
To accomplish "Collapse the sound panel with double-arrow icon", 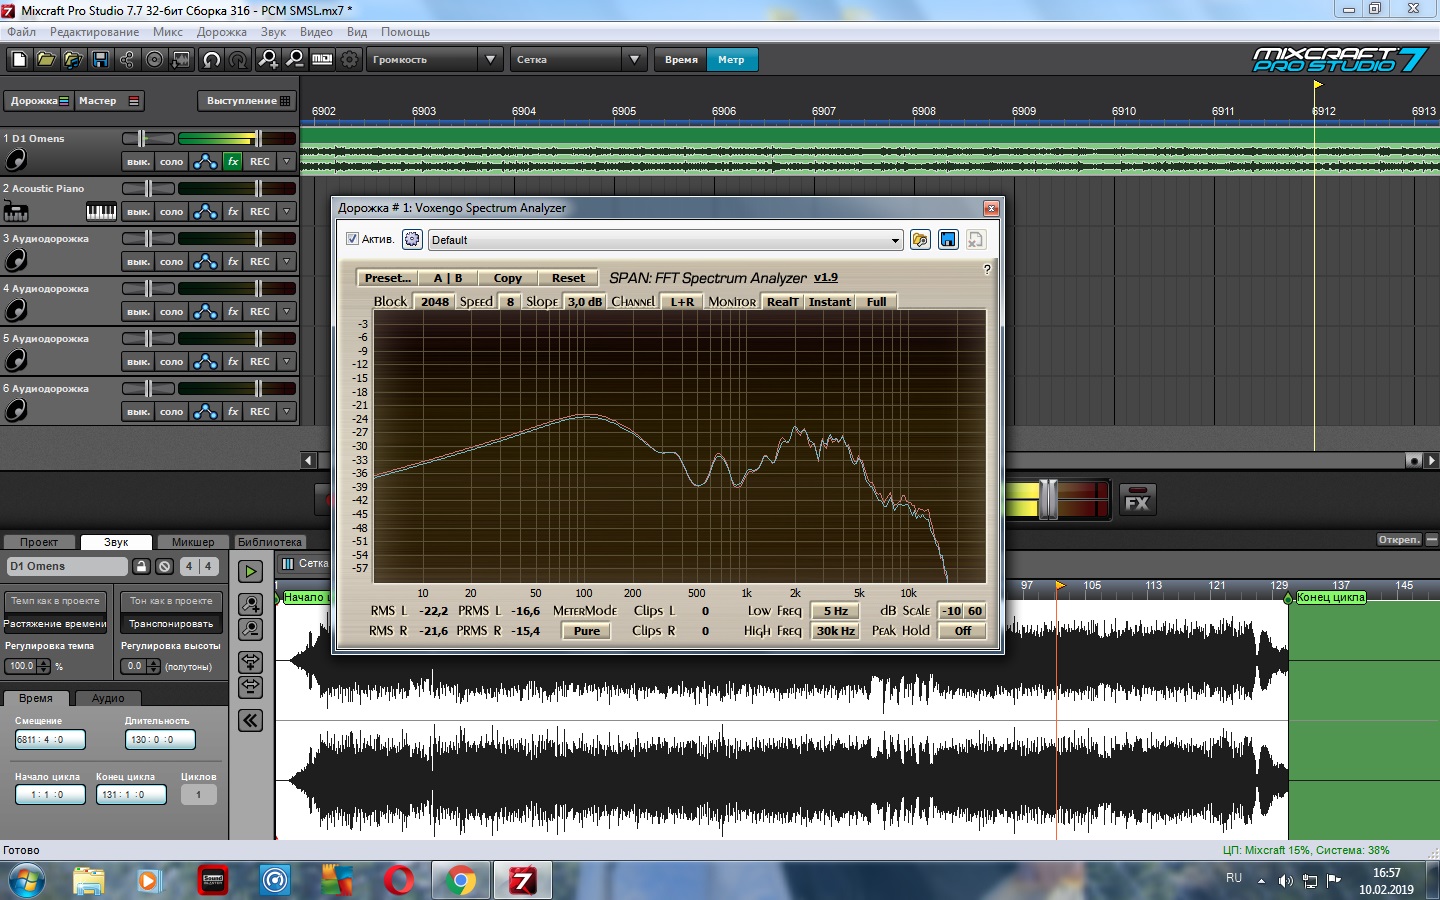I will (250, 720).
